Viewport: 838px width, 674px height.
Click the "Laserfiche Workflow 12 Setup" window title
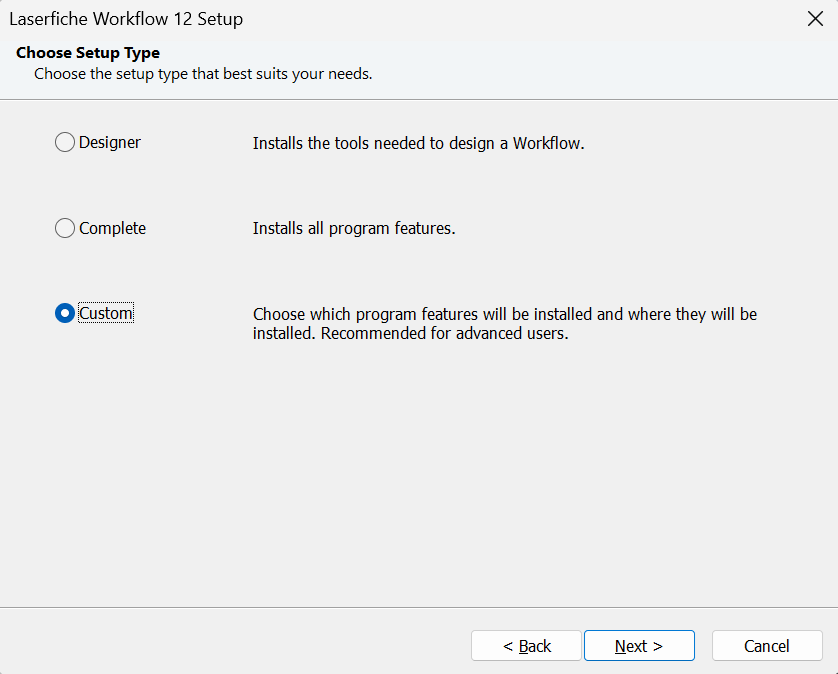pos(126,19)
